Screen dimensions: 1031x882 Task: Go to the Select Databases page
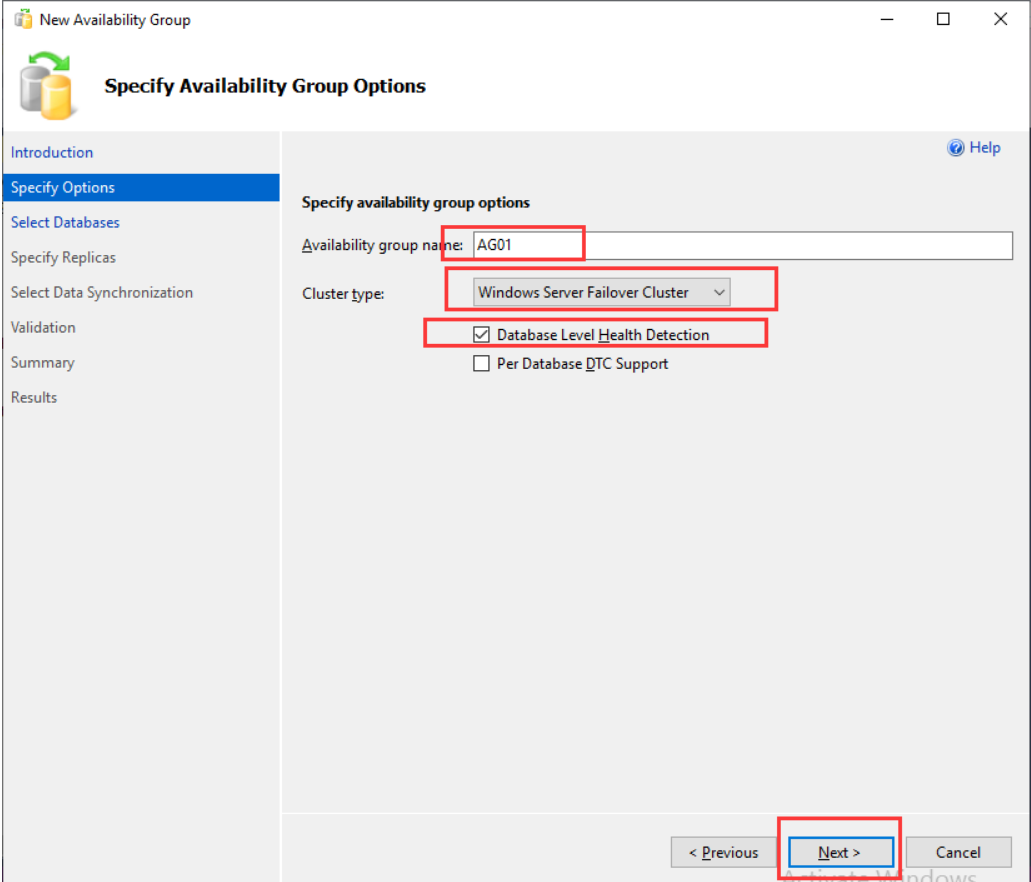(x=65, y=222)
